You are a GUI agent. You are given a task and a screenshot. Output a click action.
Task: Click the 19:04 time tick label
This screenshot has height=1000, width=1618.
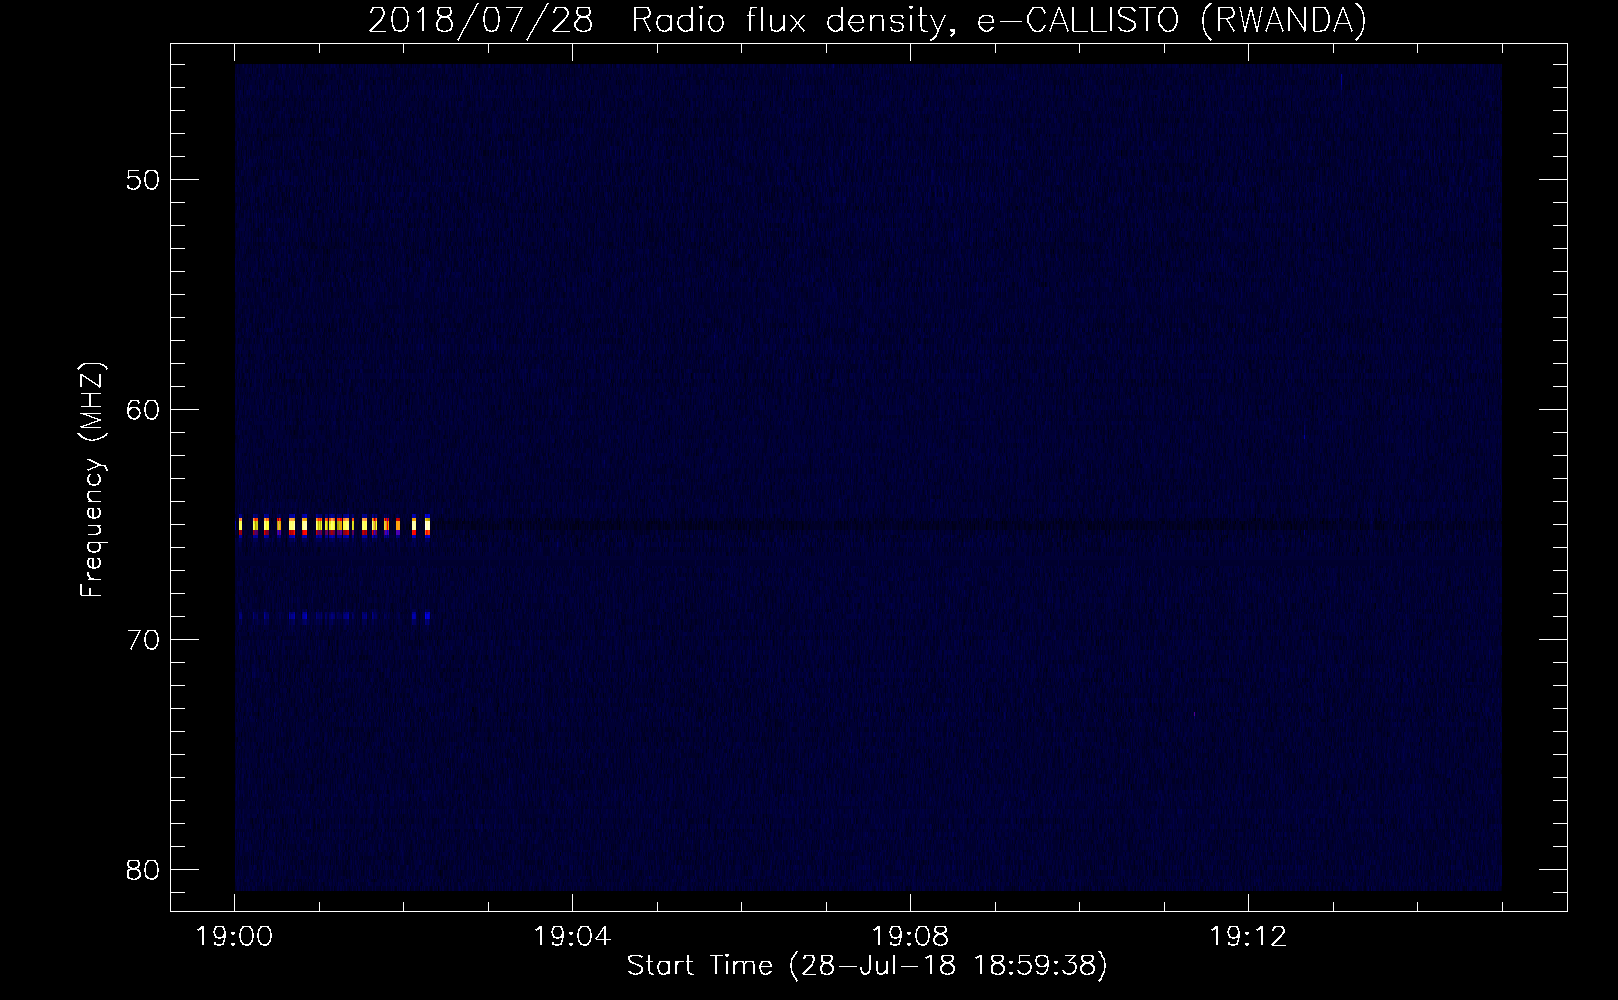(x=572, y=937)
